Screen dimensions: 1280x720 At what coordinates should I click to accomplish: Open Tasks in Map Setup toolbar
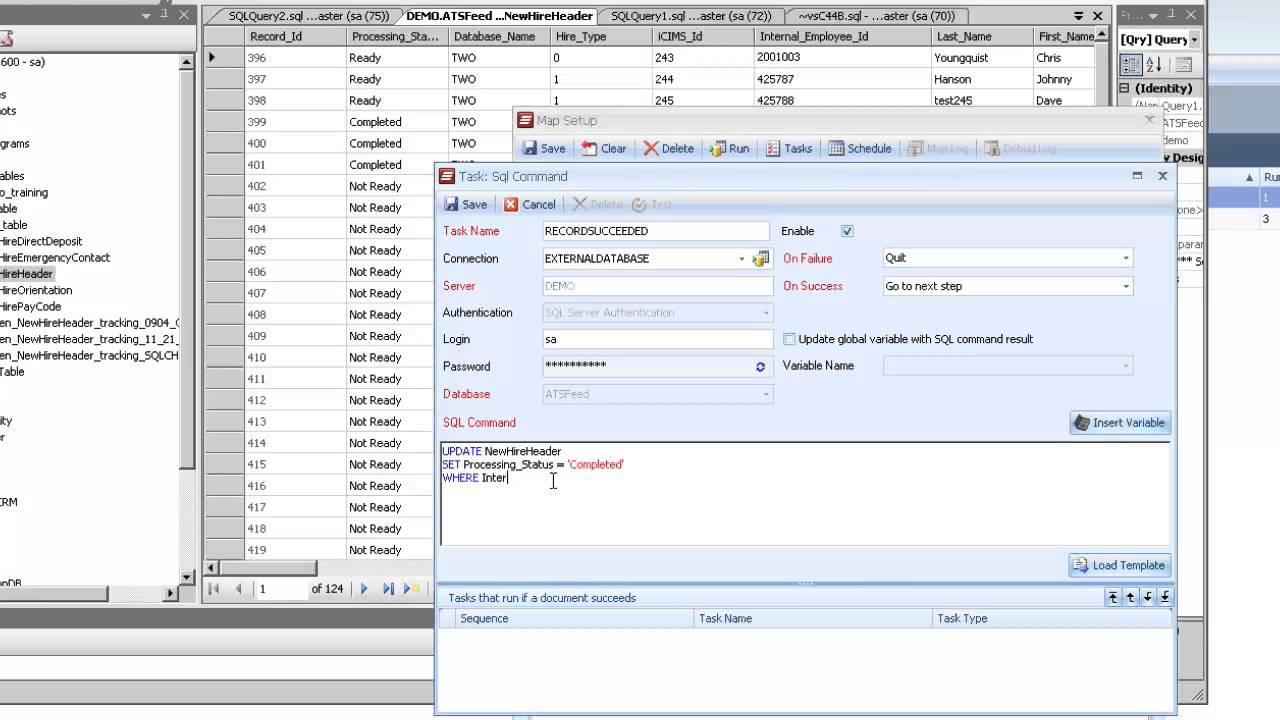click(x=789, y=148)
